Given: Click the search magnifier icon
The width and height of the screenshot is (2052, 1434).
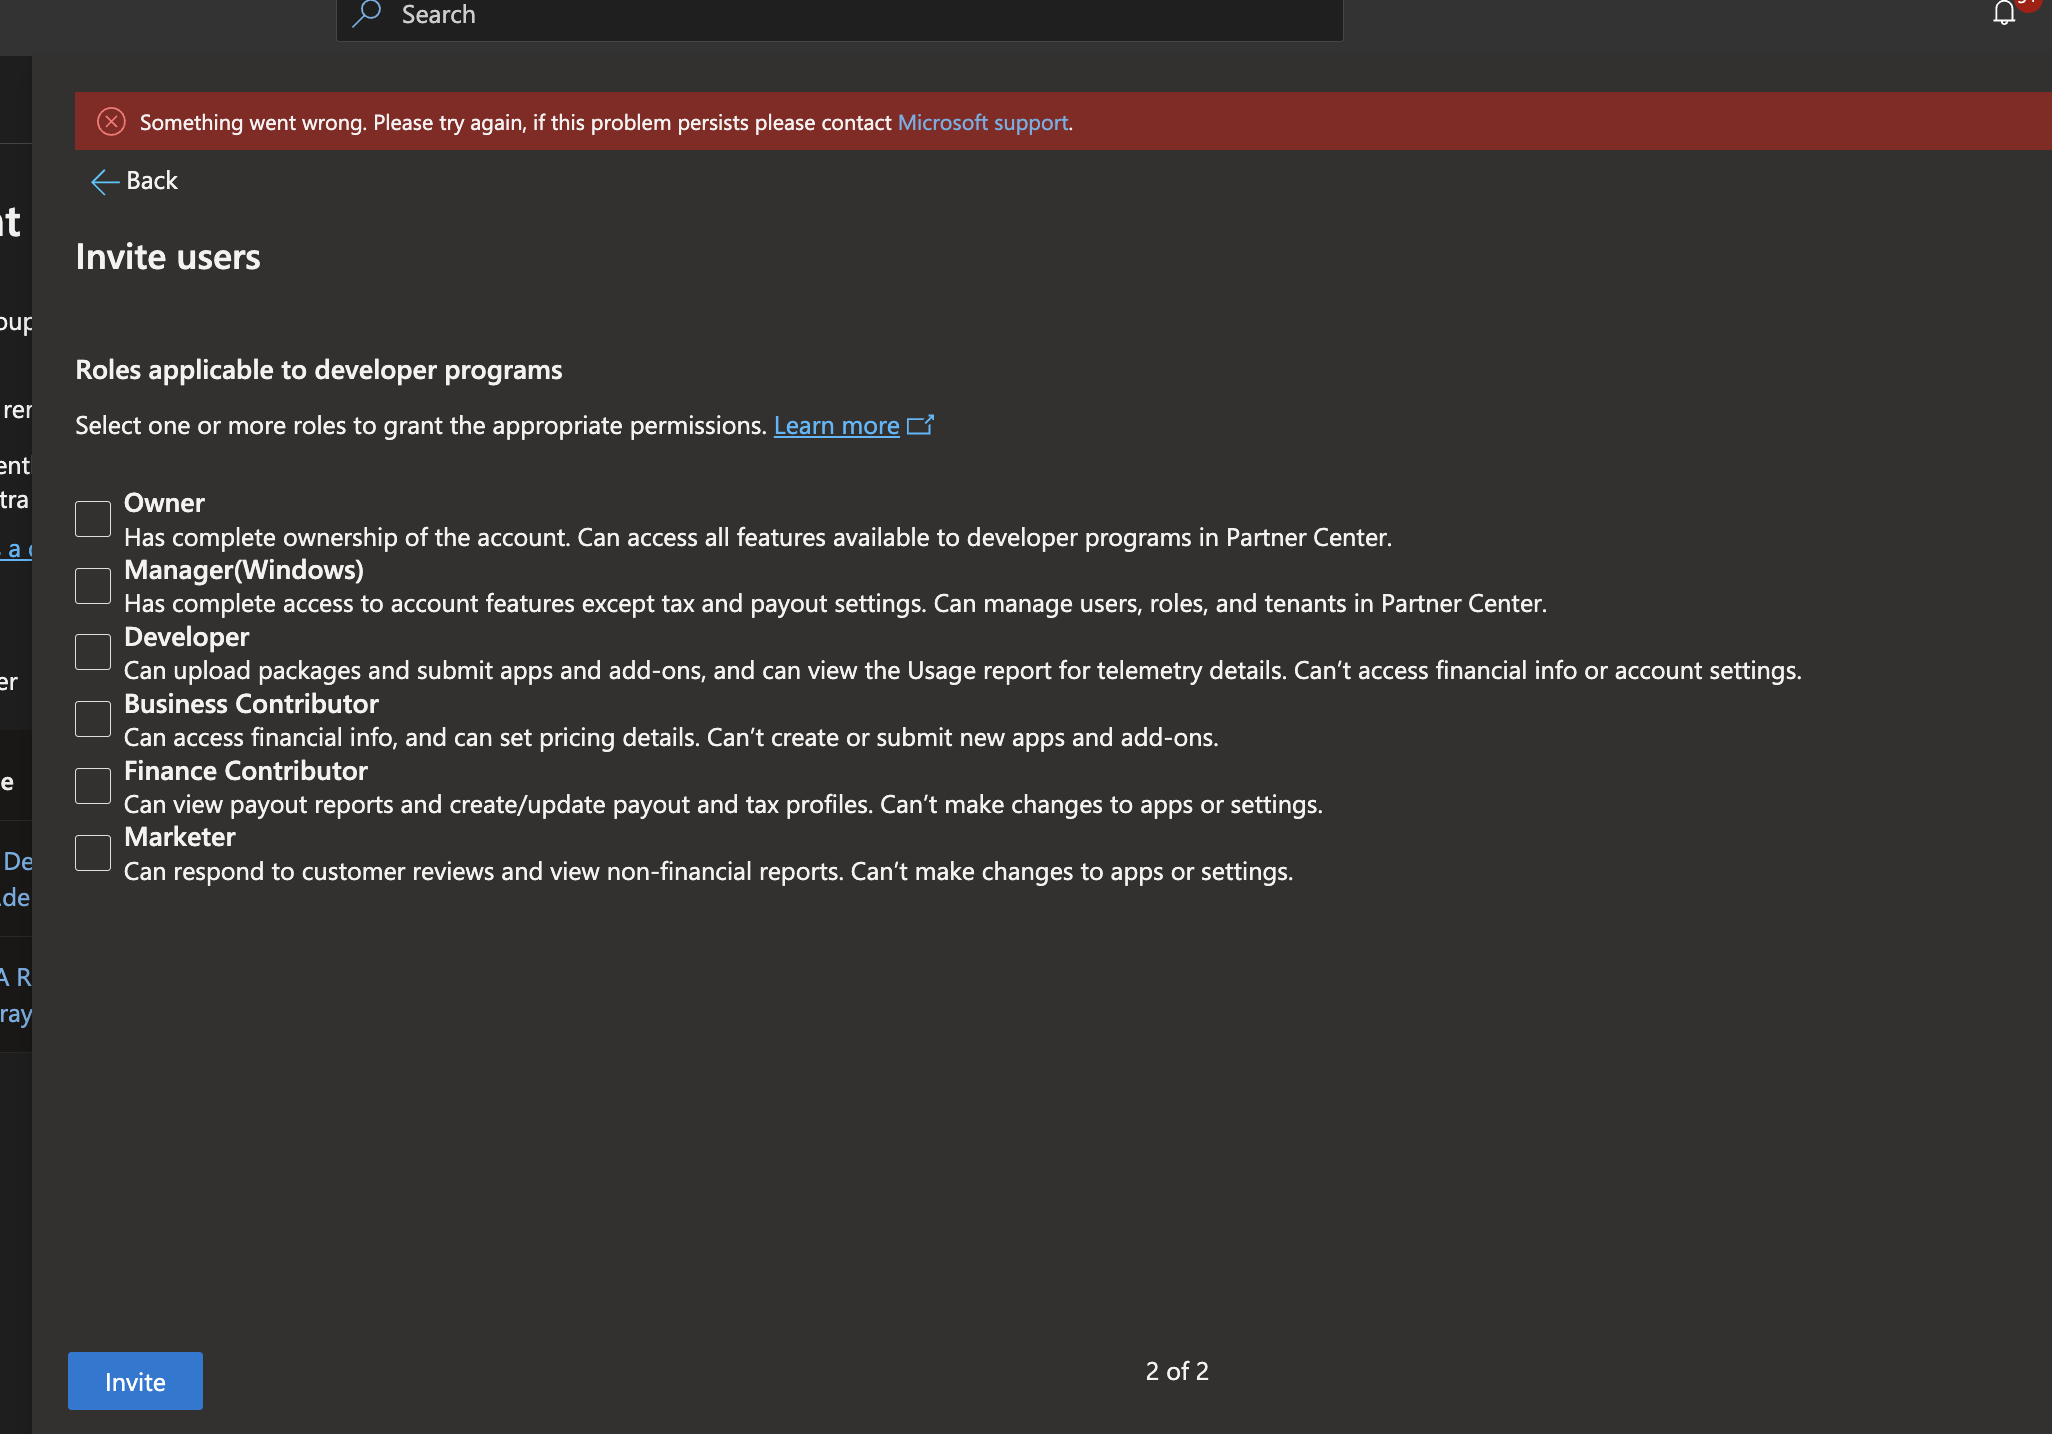Looking at the screenshot, I should 367,14.
